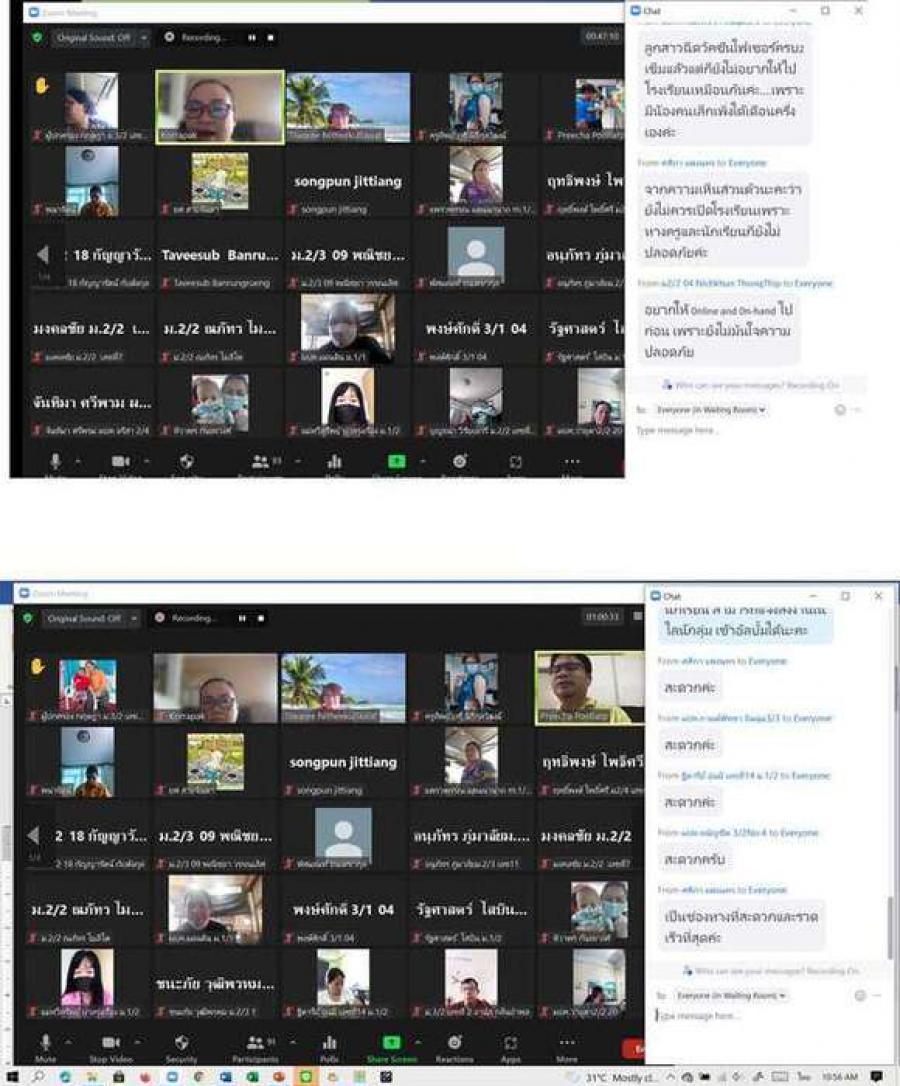Stop the recording in the upper meeting window

pos(270,37)
